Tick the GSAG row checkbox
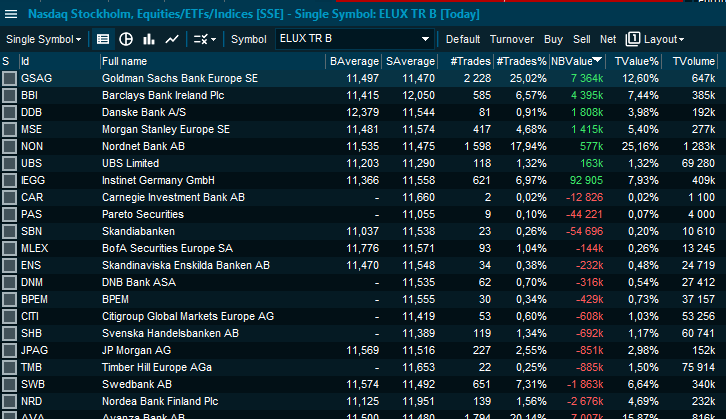This screenshot has height=419, width=726. pyautogui.click(x=9, y=78)
